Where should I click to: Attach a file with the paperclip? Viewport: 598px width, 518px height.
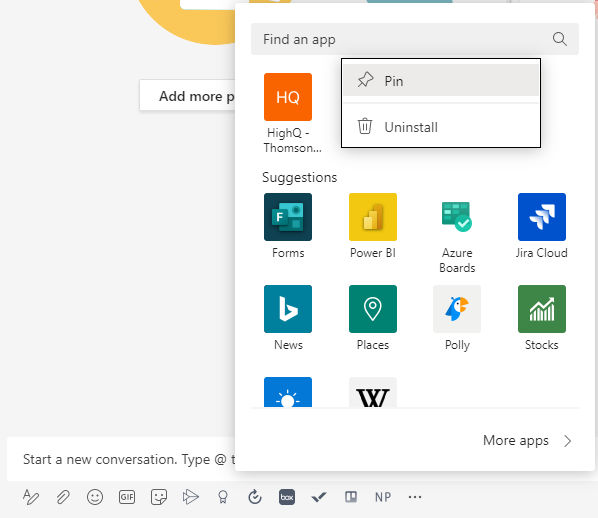tap(63, 497)
